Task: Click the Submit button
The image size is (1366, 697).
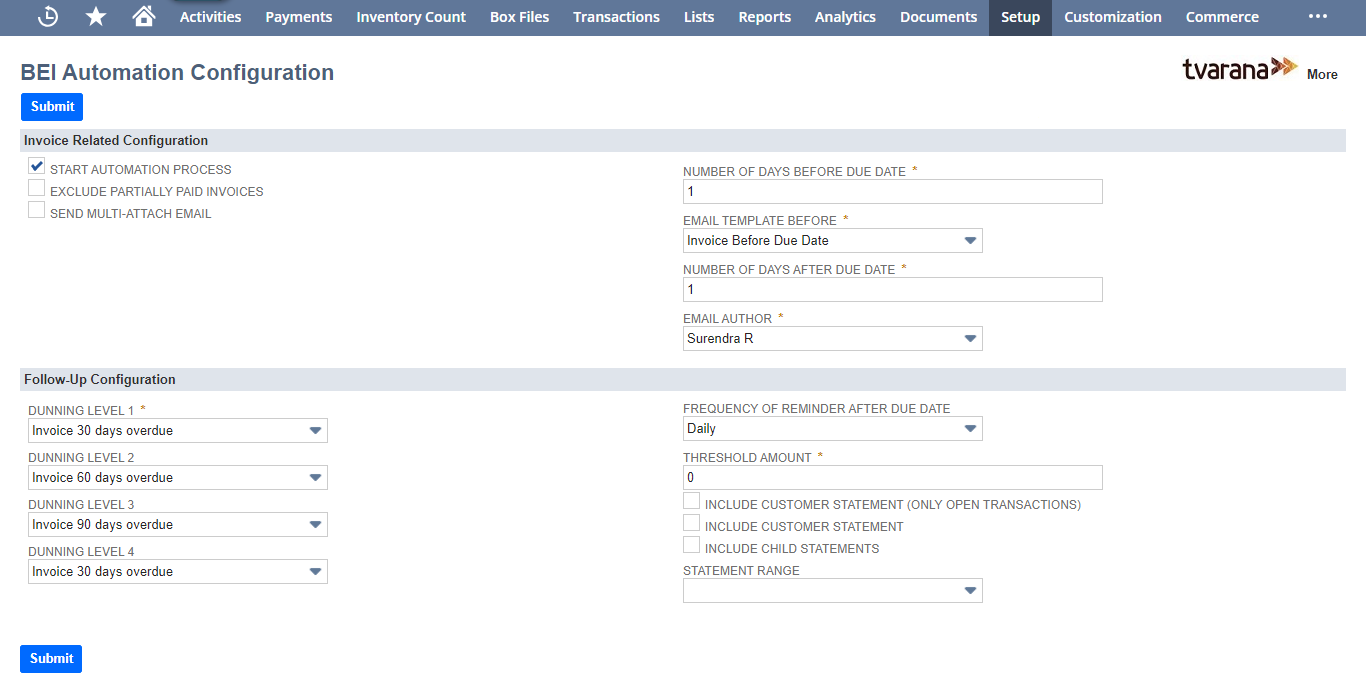Action: 51,107
